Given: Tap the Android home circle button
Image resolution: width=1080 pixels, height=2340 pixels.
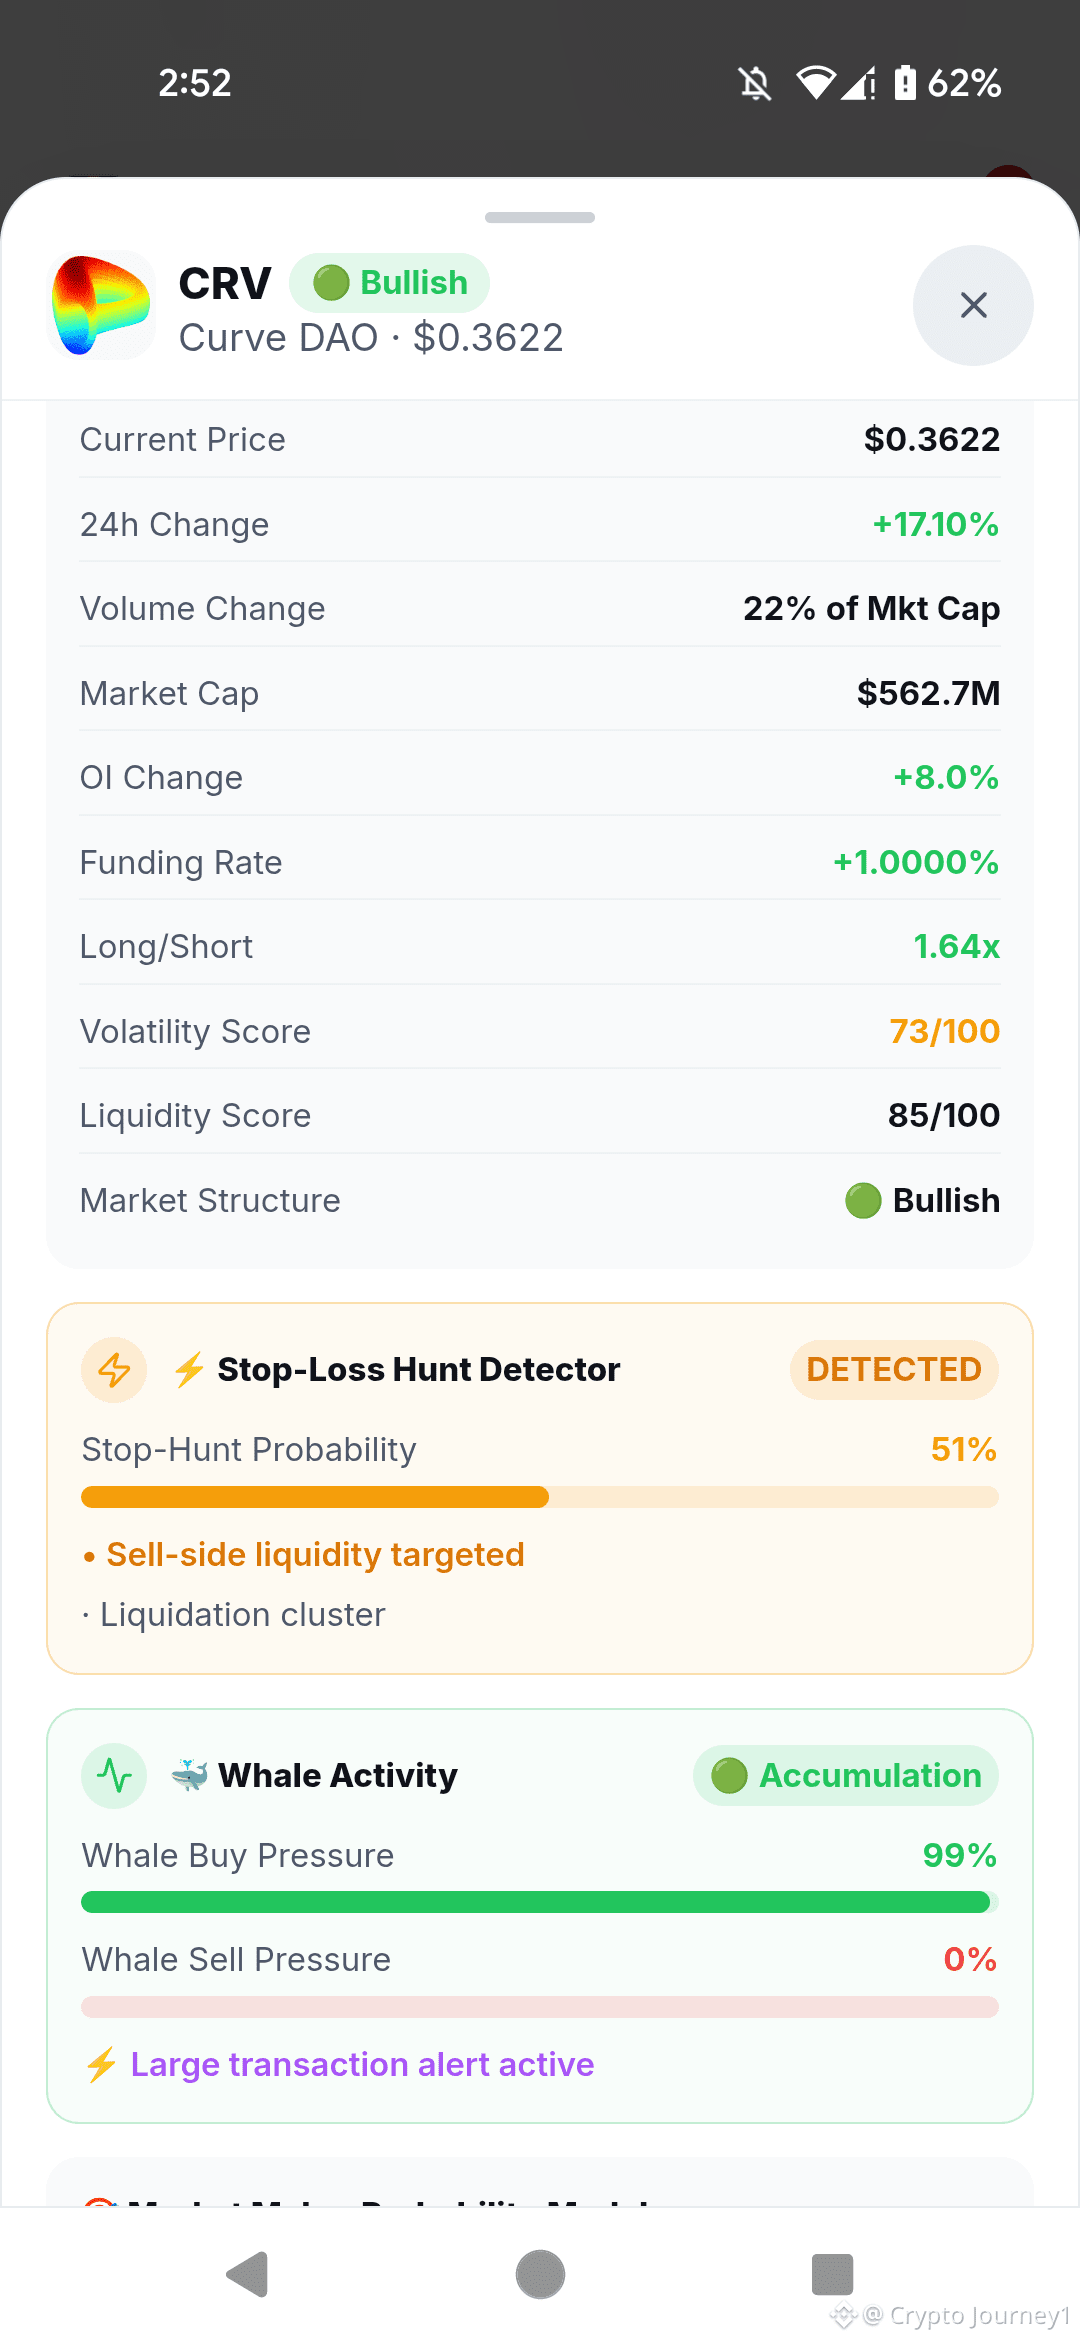Looking at the screenshot, I should pos(540,2275).
